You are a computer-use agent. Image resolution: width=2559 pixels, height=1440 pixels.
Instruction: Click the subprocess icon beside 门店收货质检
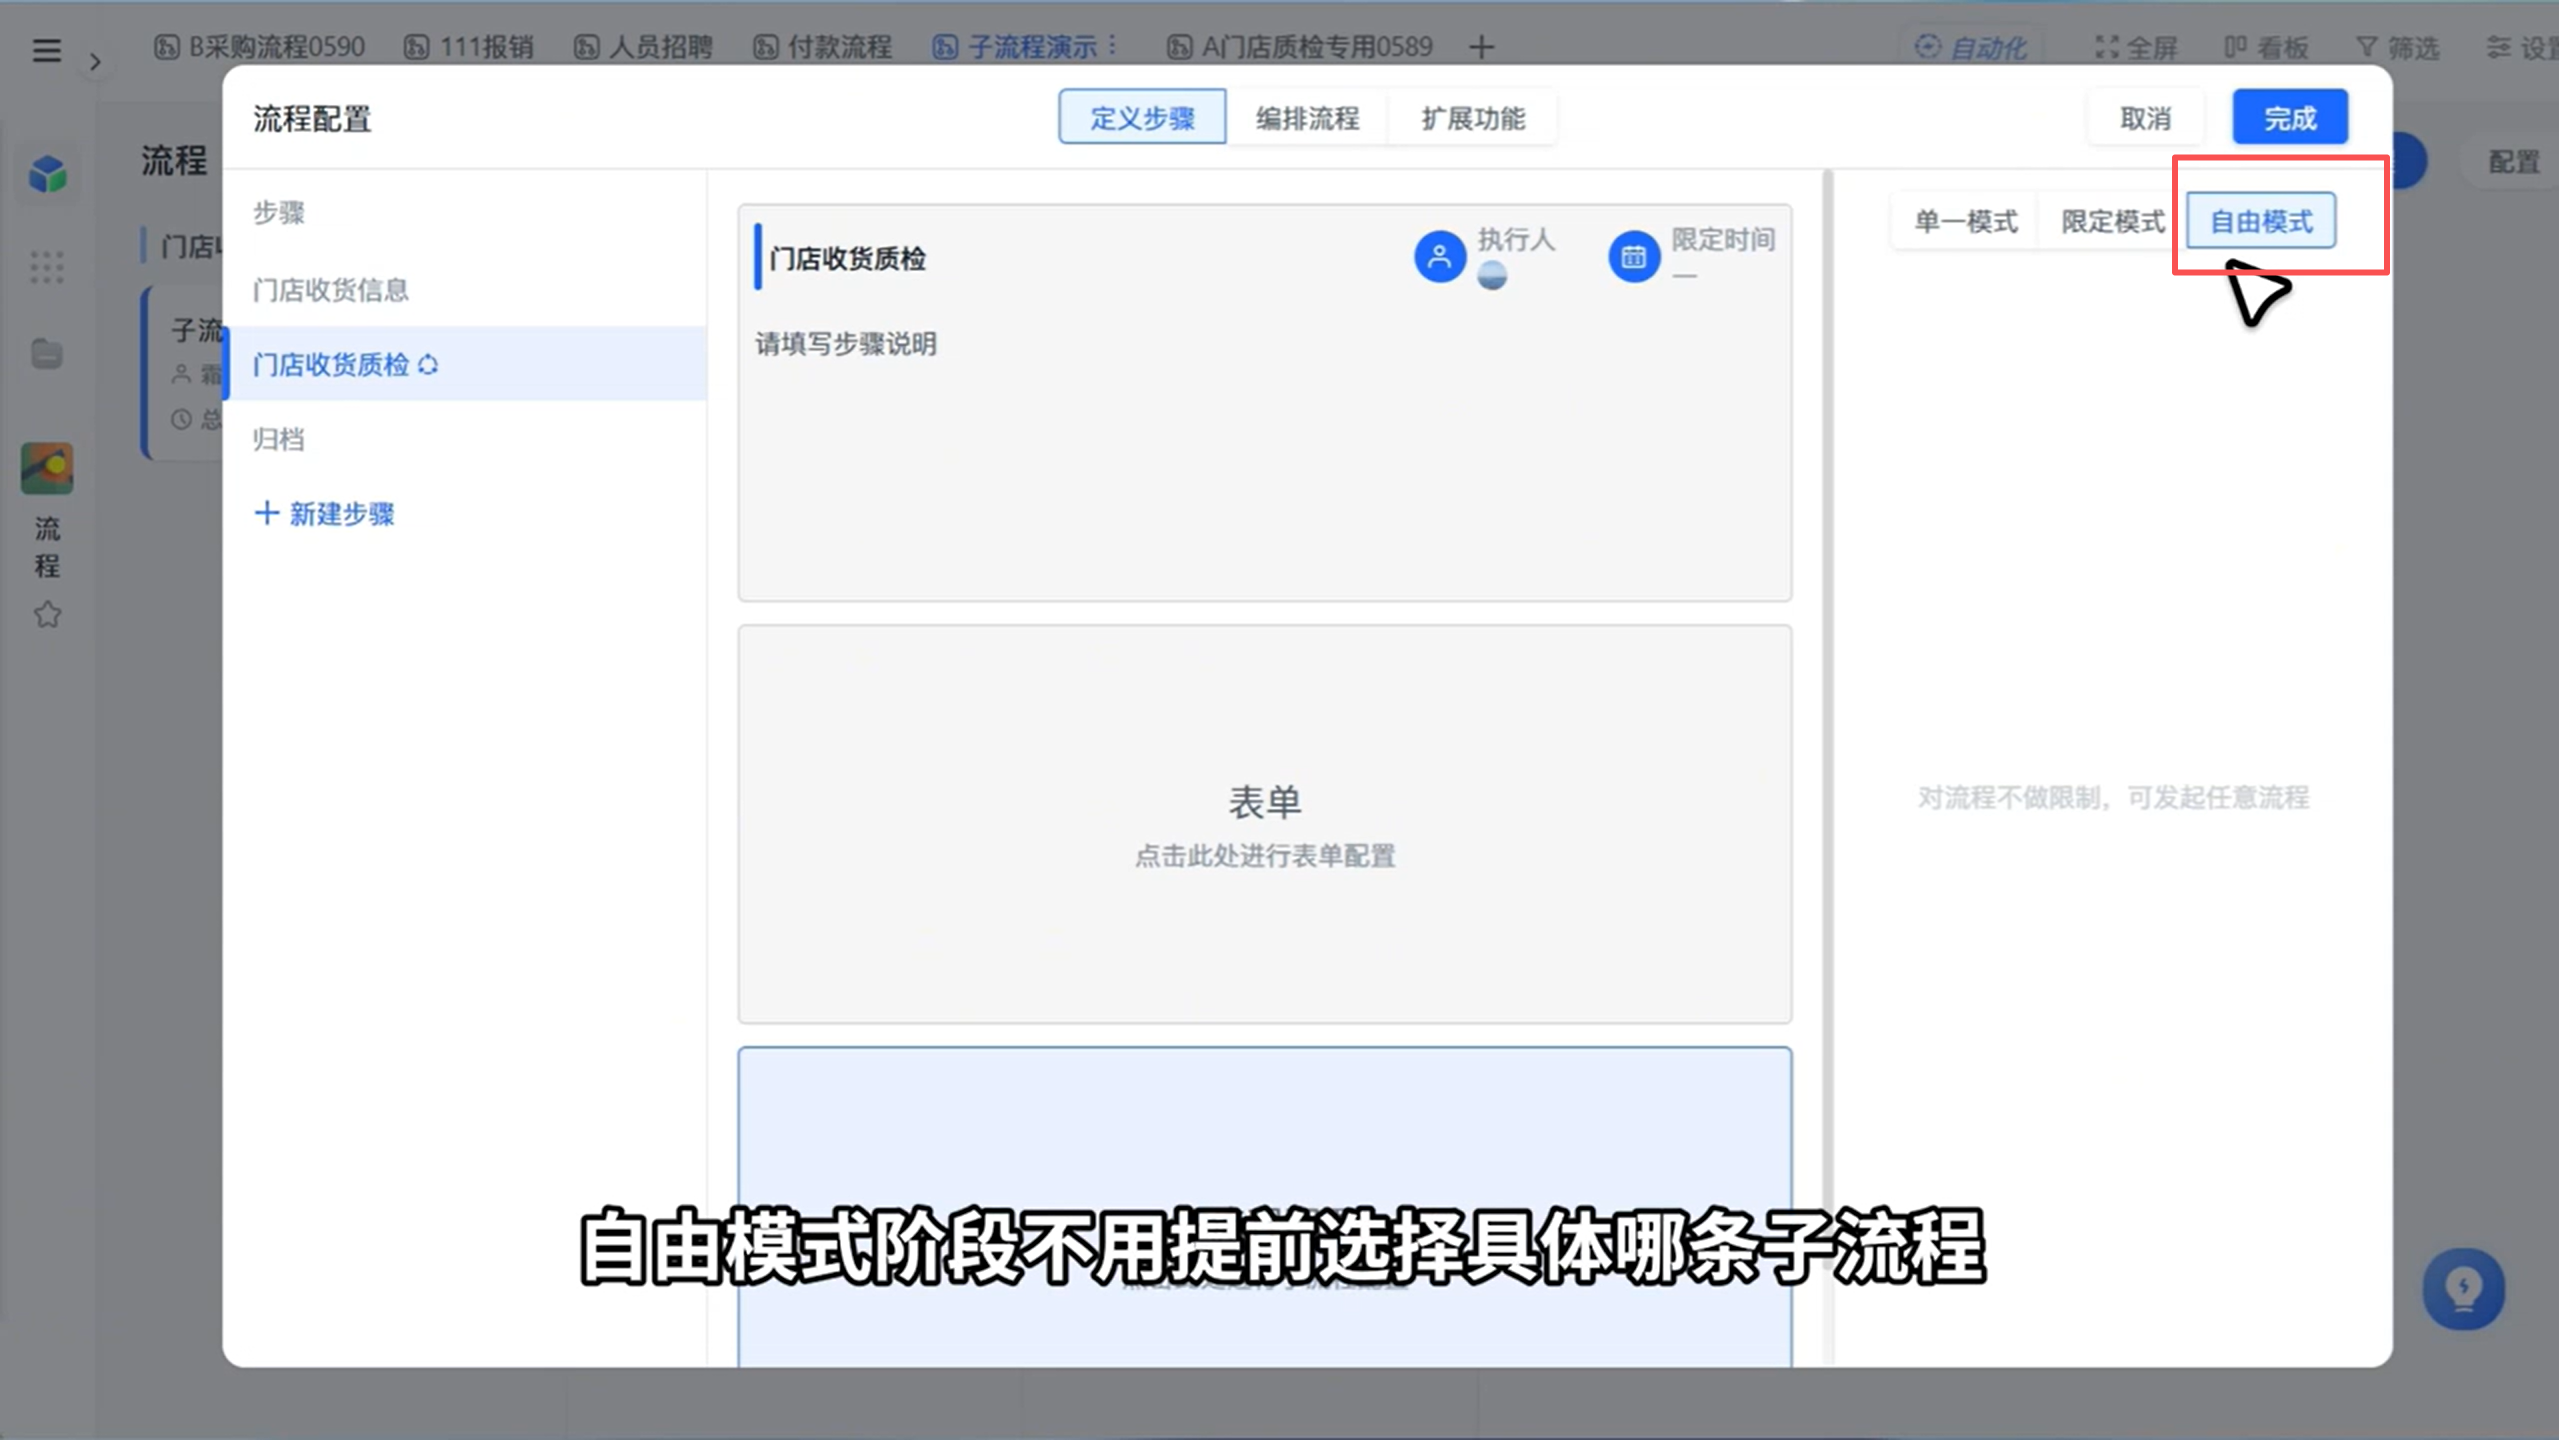[x=428, y=365]
